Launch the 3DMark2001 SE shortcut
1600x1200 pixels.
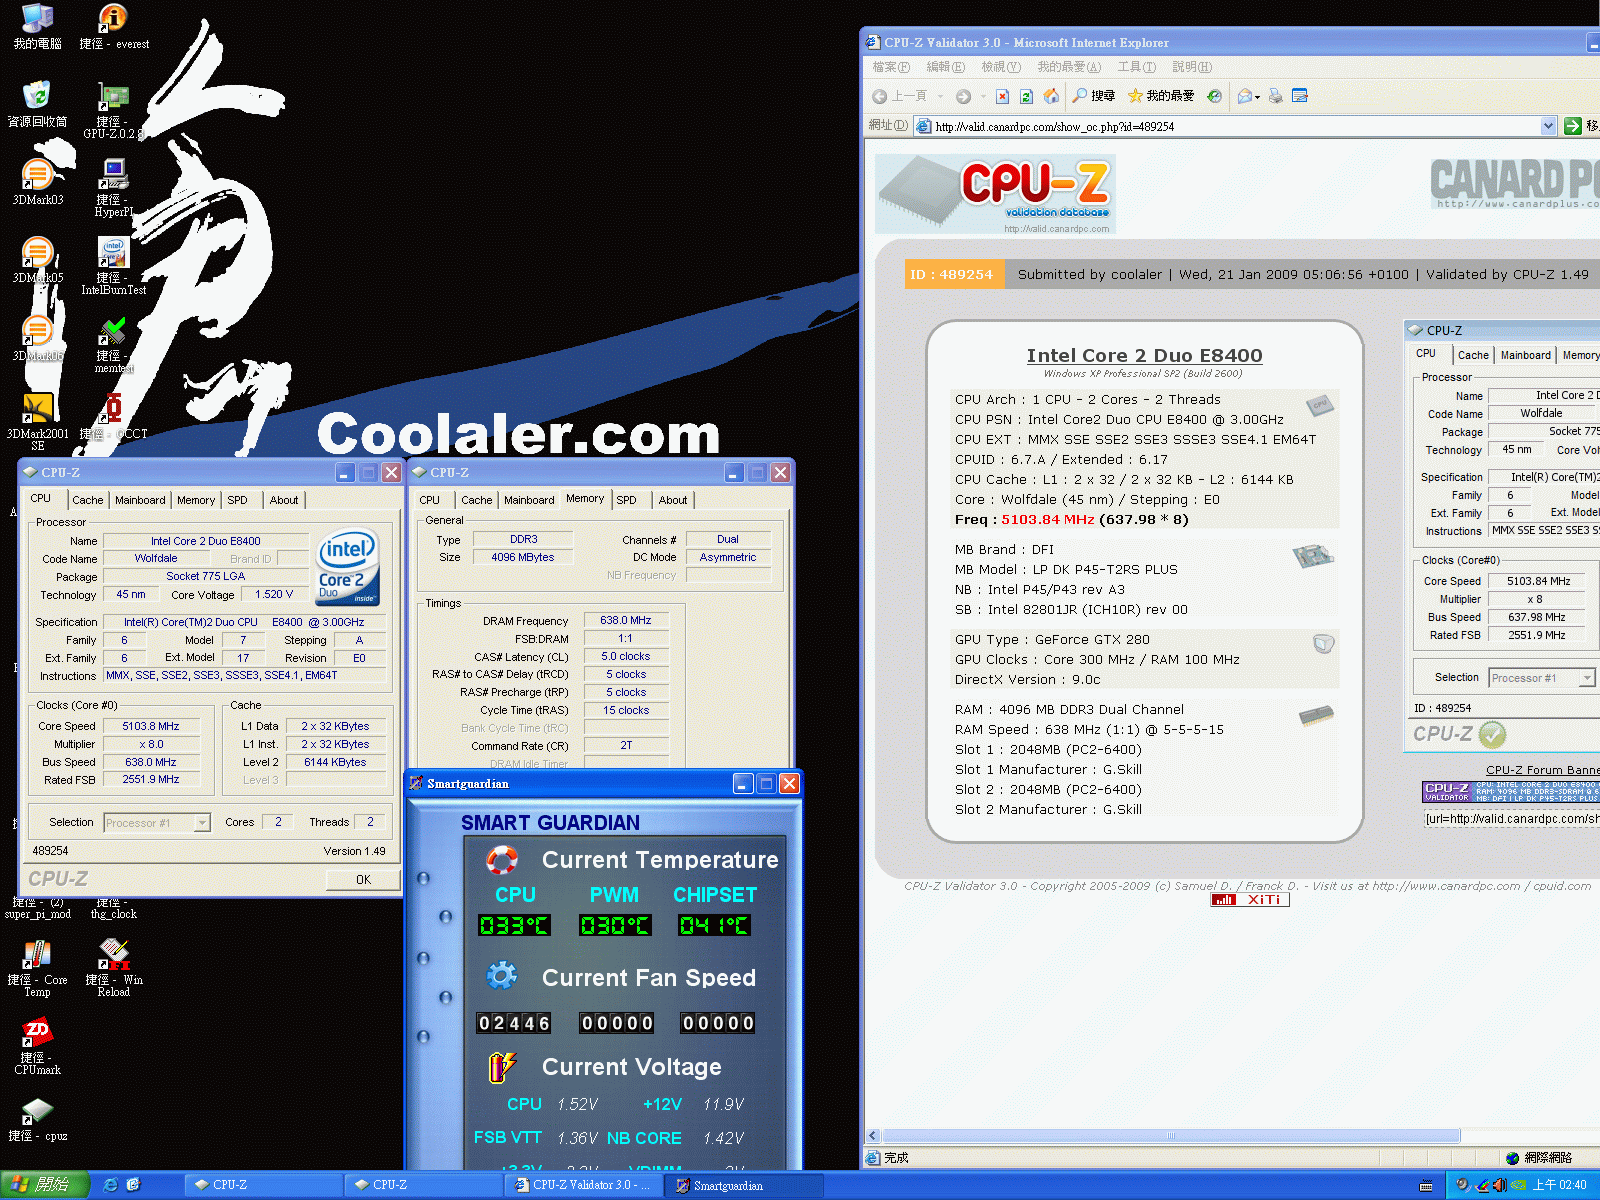(x=37, y=422)
